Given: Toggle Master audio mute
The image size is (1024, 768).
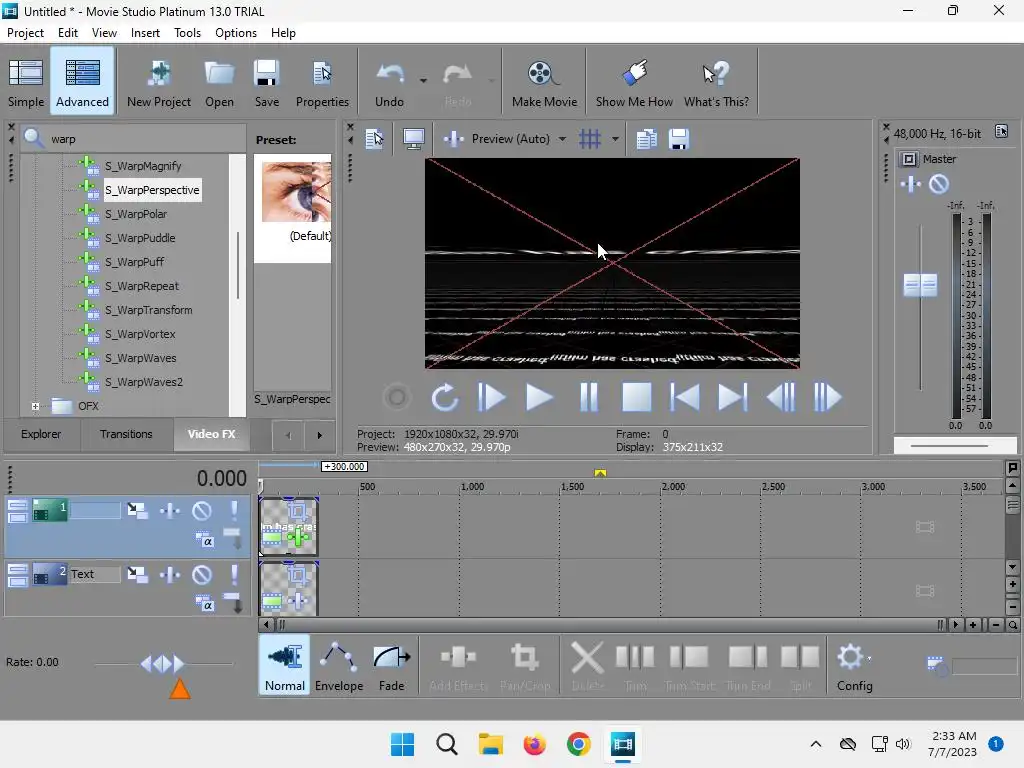Looking at the screenshot, I should [938, 184].
